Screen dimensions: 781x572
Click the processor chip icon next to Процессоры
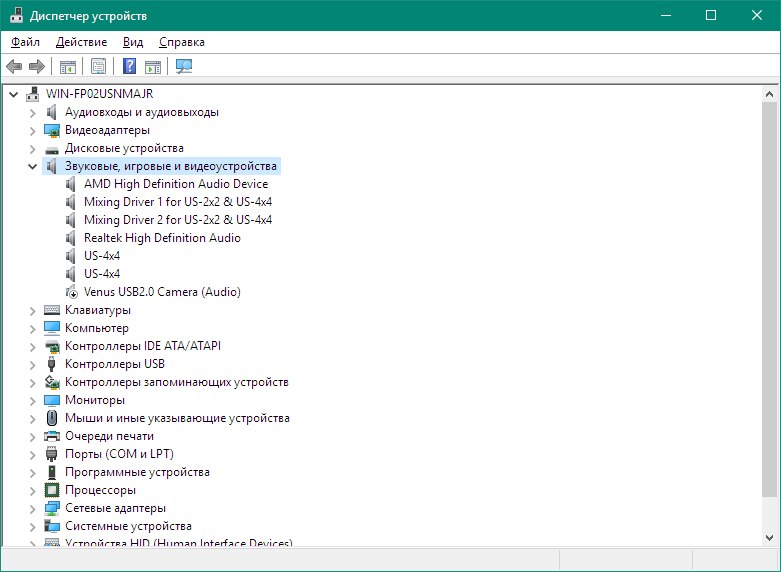point(52,490)
